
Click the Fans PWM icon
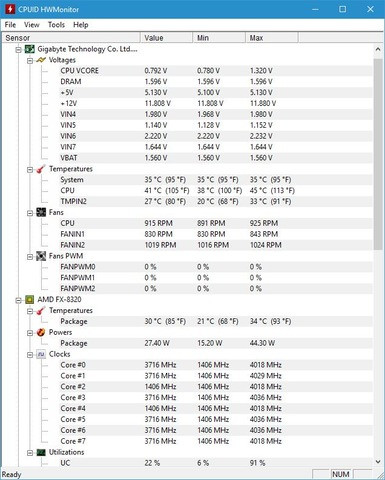coord(41,256)
